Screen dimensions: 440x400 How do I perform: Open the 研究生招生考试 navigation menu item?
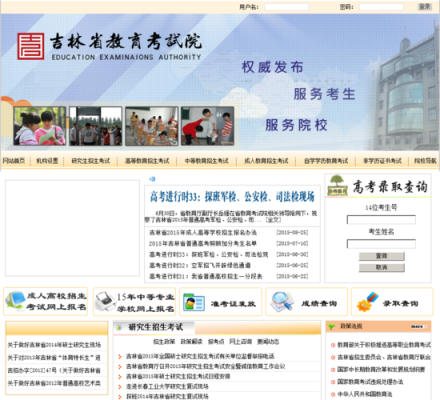(x=91, y=161)
